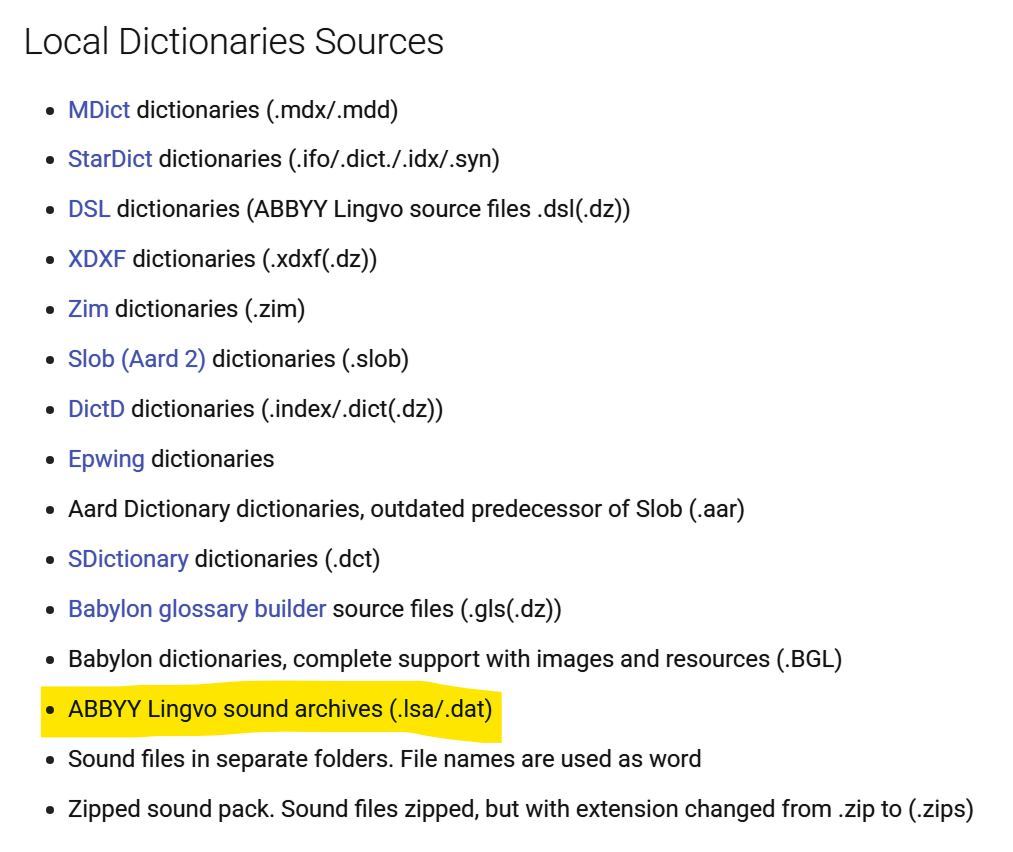Screen dimensions: 1013x852
Task: Click the Aard Dictionary outdated predecessor line
Action: click(x=405, y=509)
